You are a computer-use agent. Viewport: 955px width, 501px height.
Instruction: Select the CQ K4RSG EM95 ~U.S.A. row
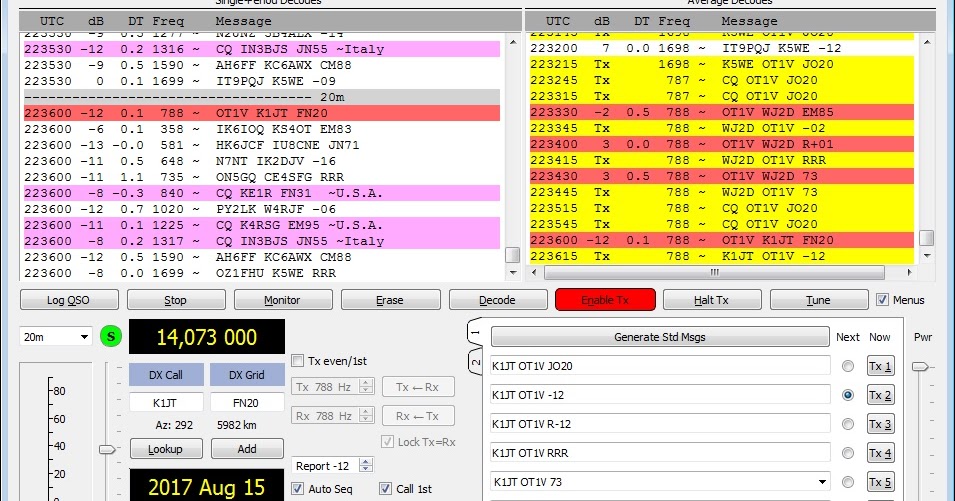pyautogui.click(x=262, y=225)
